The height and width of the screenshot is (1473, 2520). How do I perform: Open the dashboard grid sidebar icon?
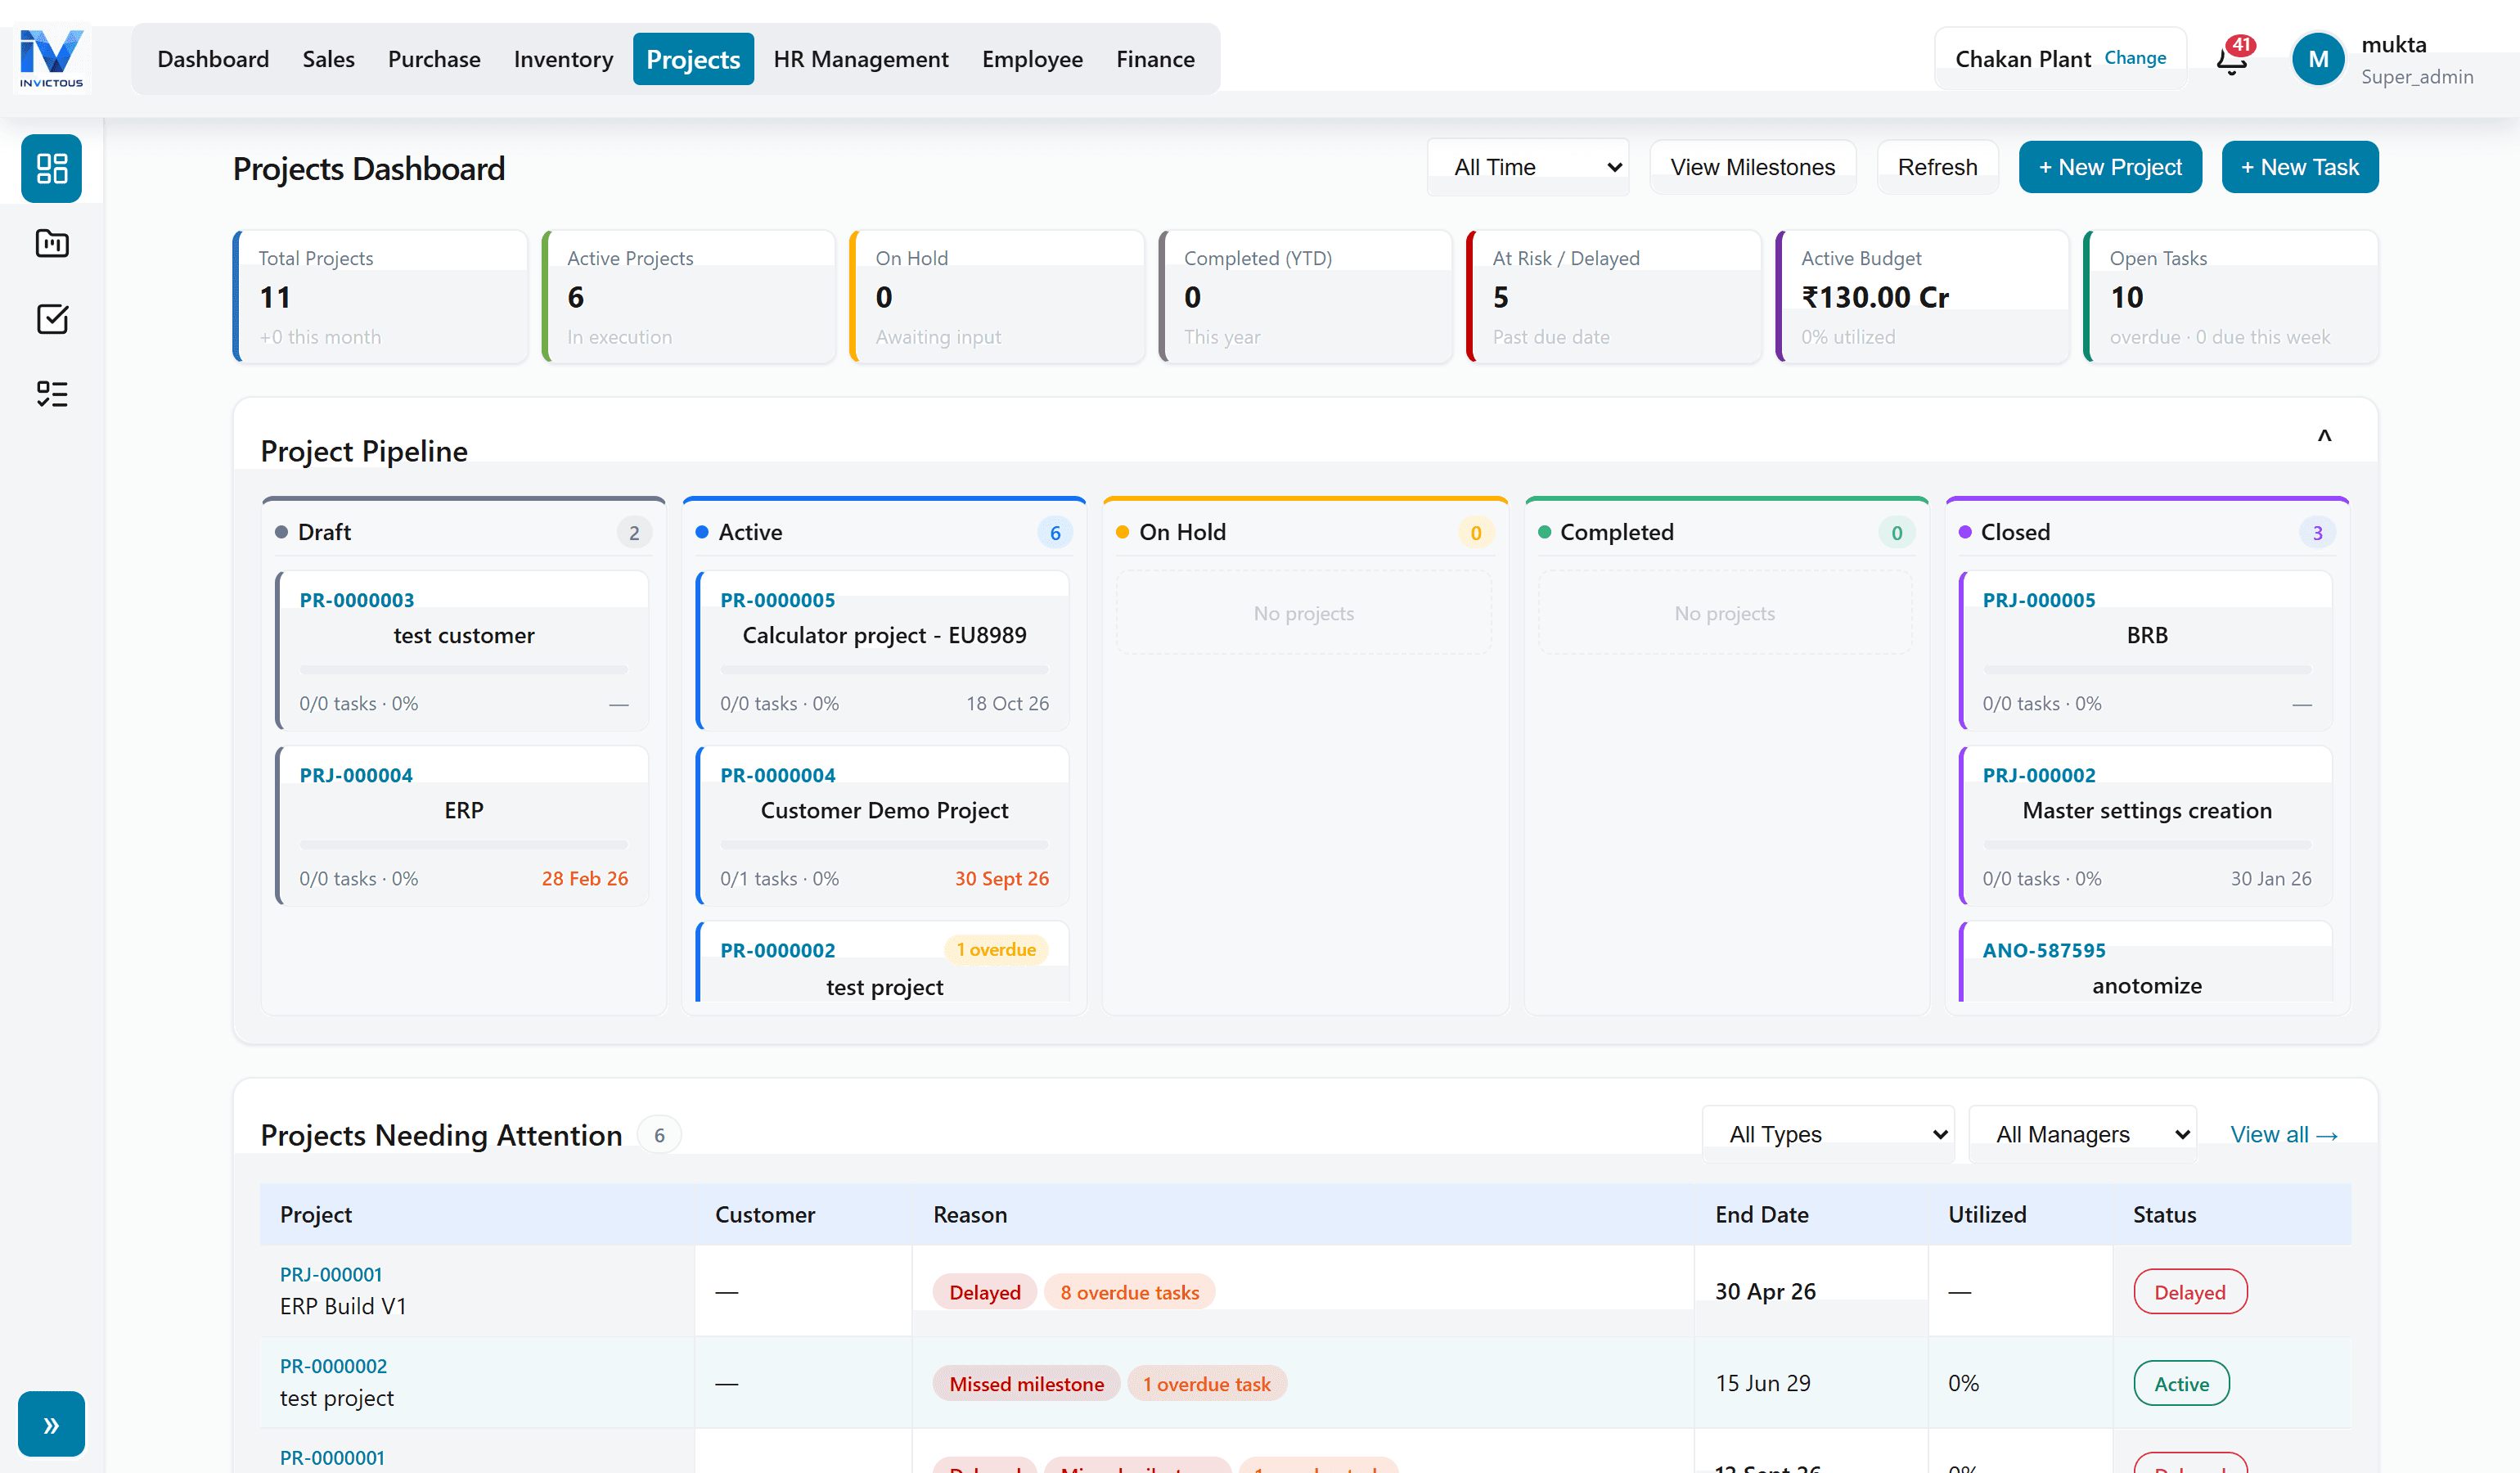click(x=52, y=168)
